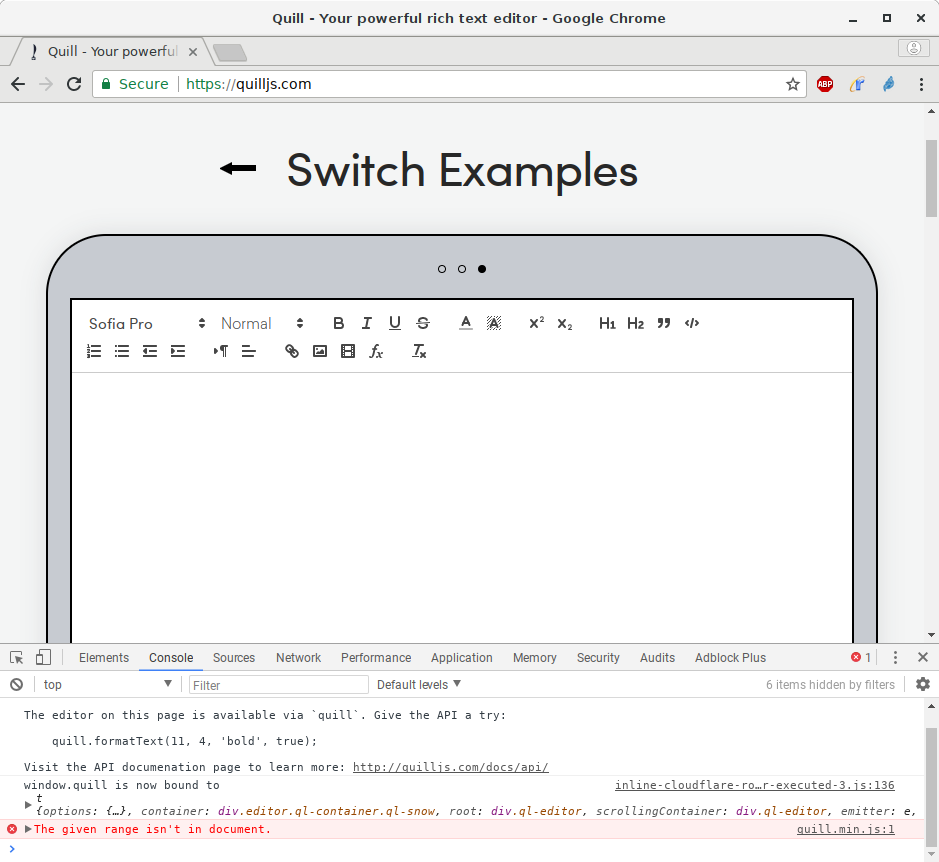Create an ordered numbered list
This screenshot has height=862, width=939.
[94, 351]
